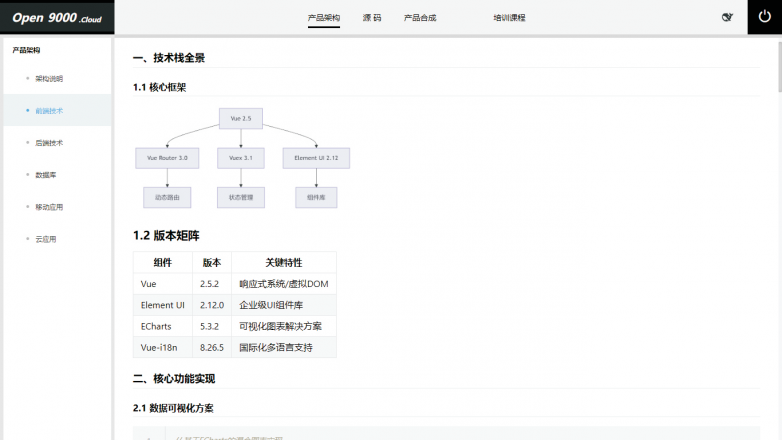Click the bird icon in header
This screenshot has width=782, height=440.
(x=727, y=17)
